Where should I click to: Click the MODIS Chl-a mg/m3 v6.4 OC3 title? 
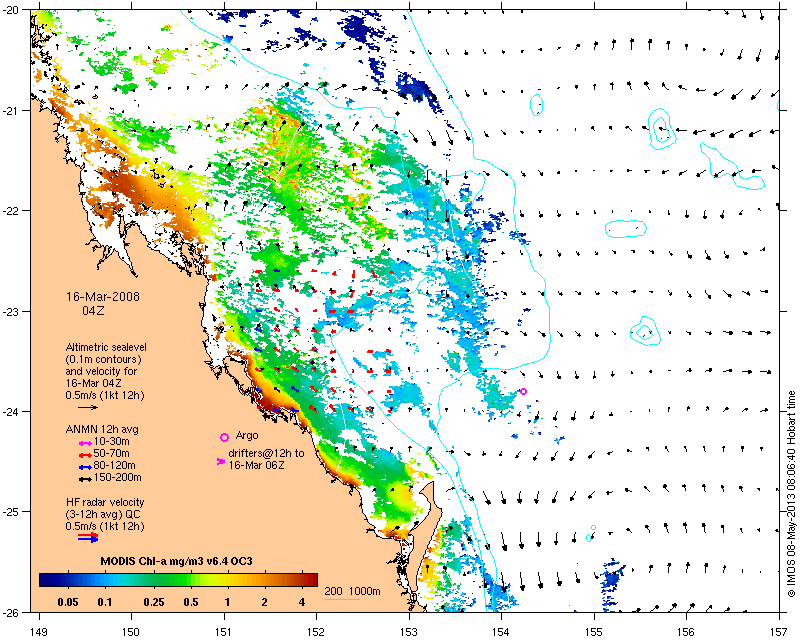pyautogui.click(x=177, y=561)
